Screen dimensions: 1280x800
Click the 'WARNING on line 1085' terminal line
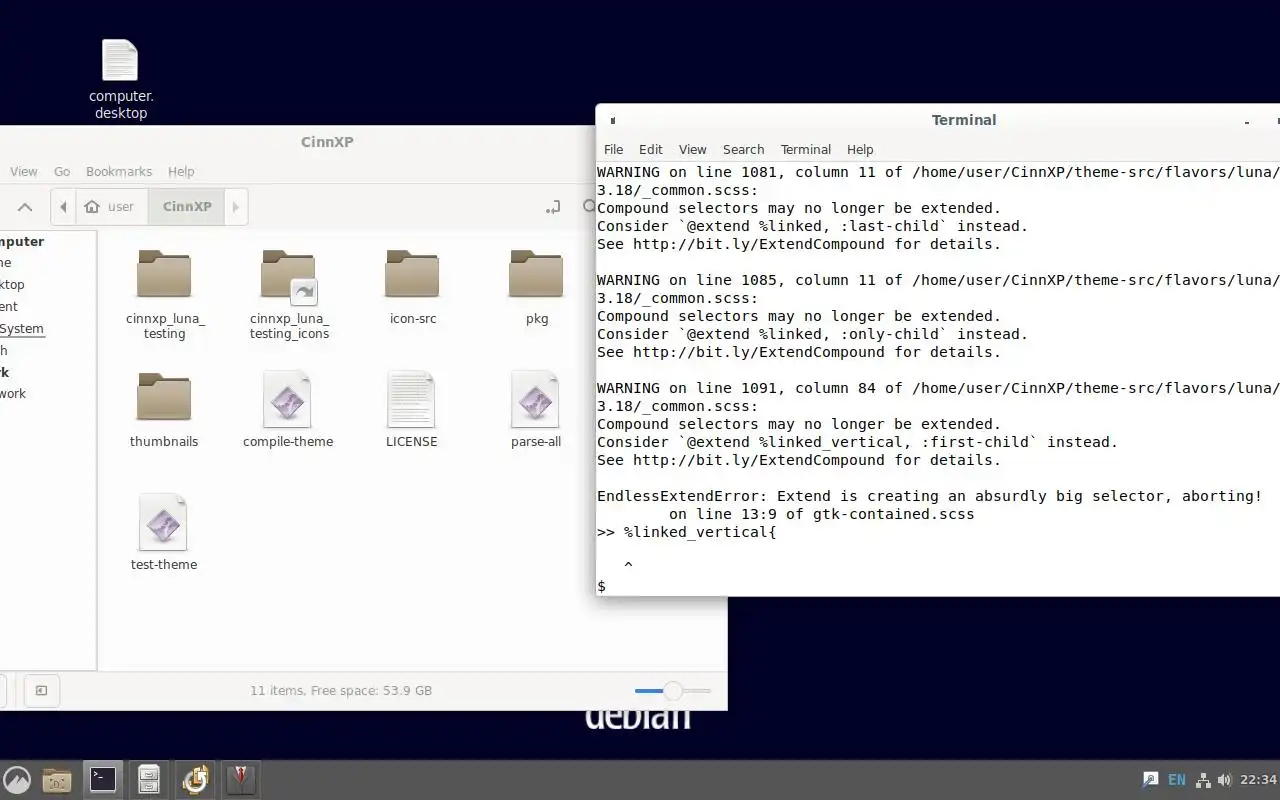click(x=938, y=280)
